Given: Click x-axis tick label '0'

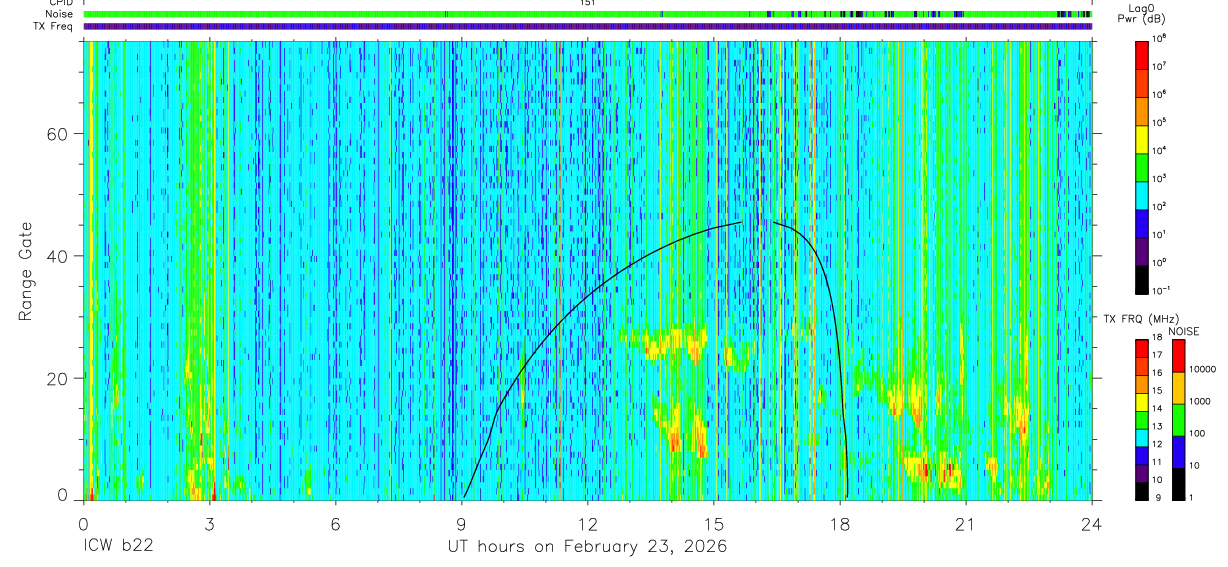Looking at the screenshot, I should point(83,524).
